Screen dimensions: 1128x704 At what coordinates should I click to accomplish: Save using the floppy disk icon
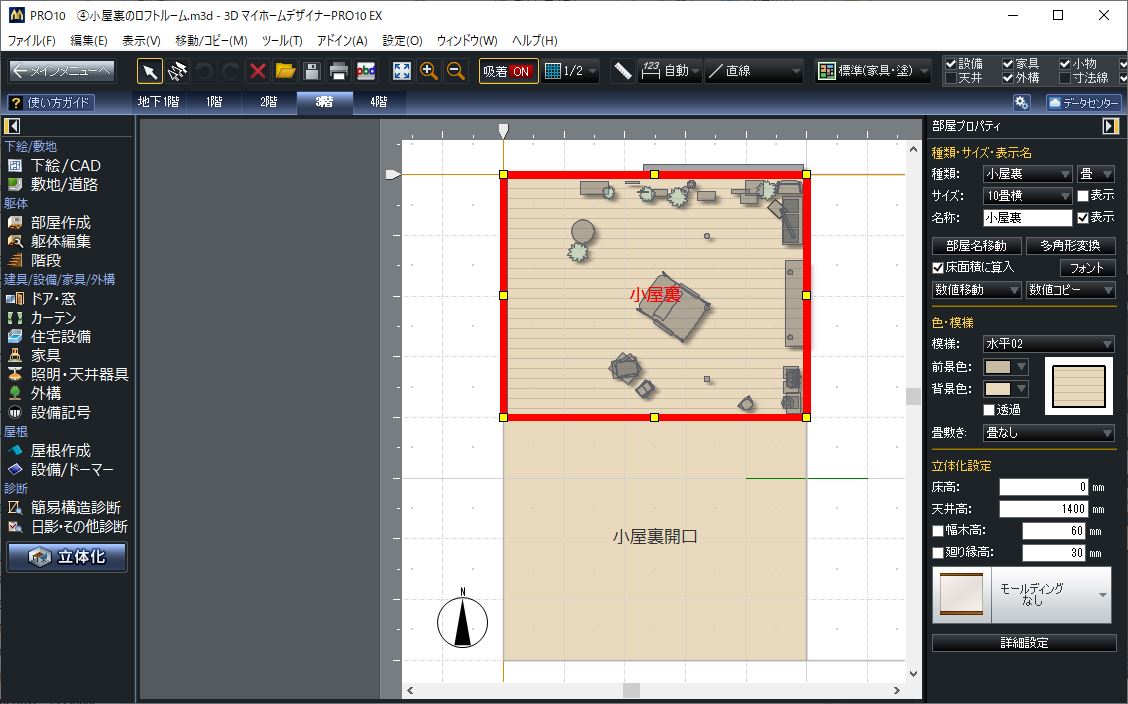[312, 71]
